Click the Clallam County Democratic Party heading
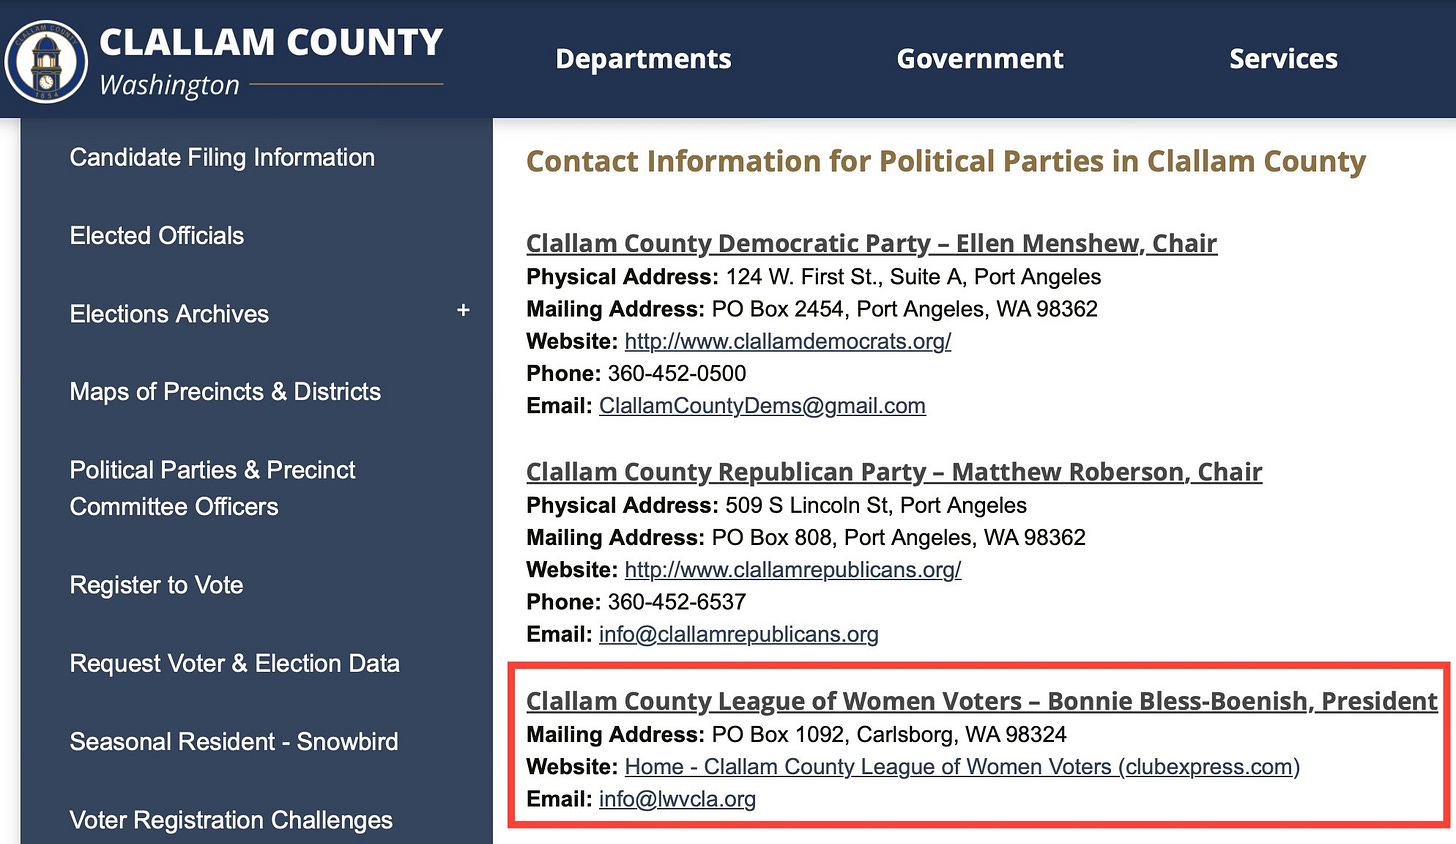The width and height of the screenshot is (1456, 844). pos(871,243)
